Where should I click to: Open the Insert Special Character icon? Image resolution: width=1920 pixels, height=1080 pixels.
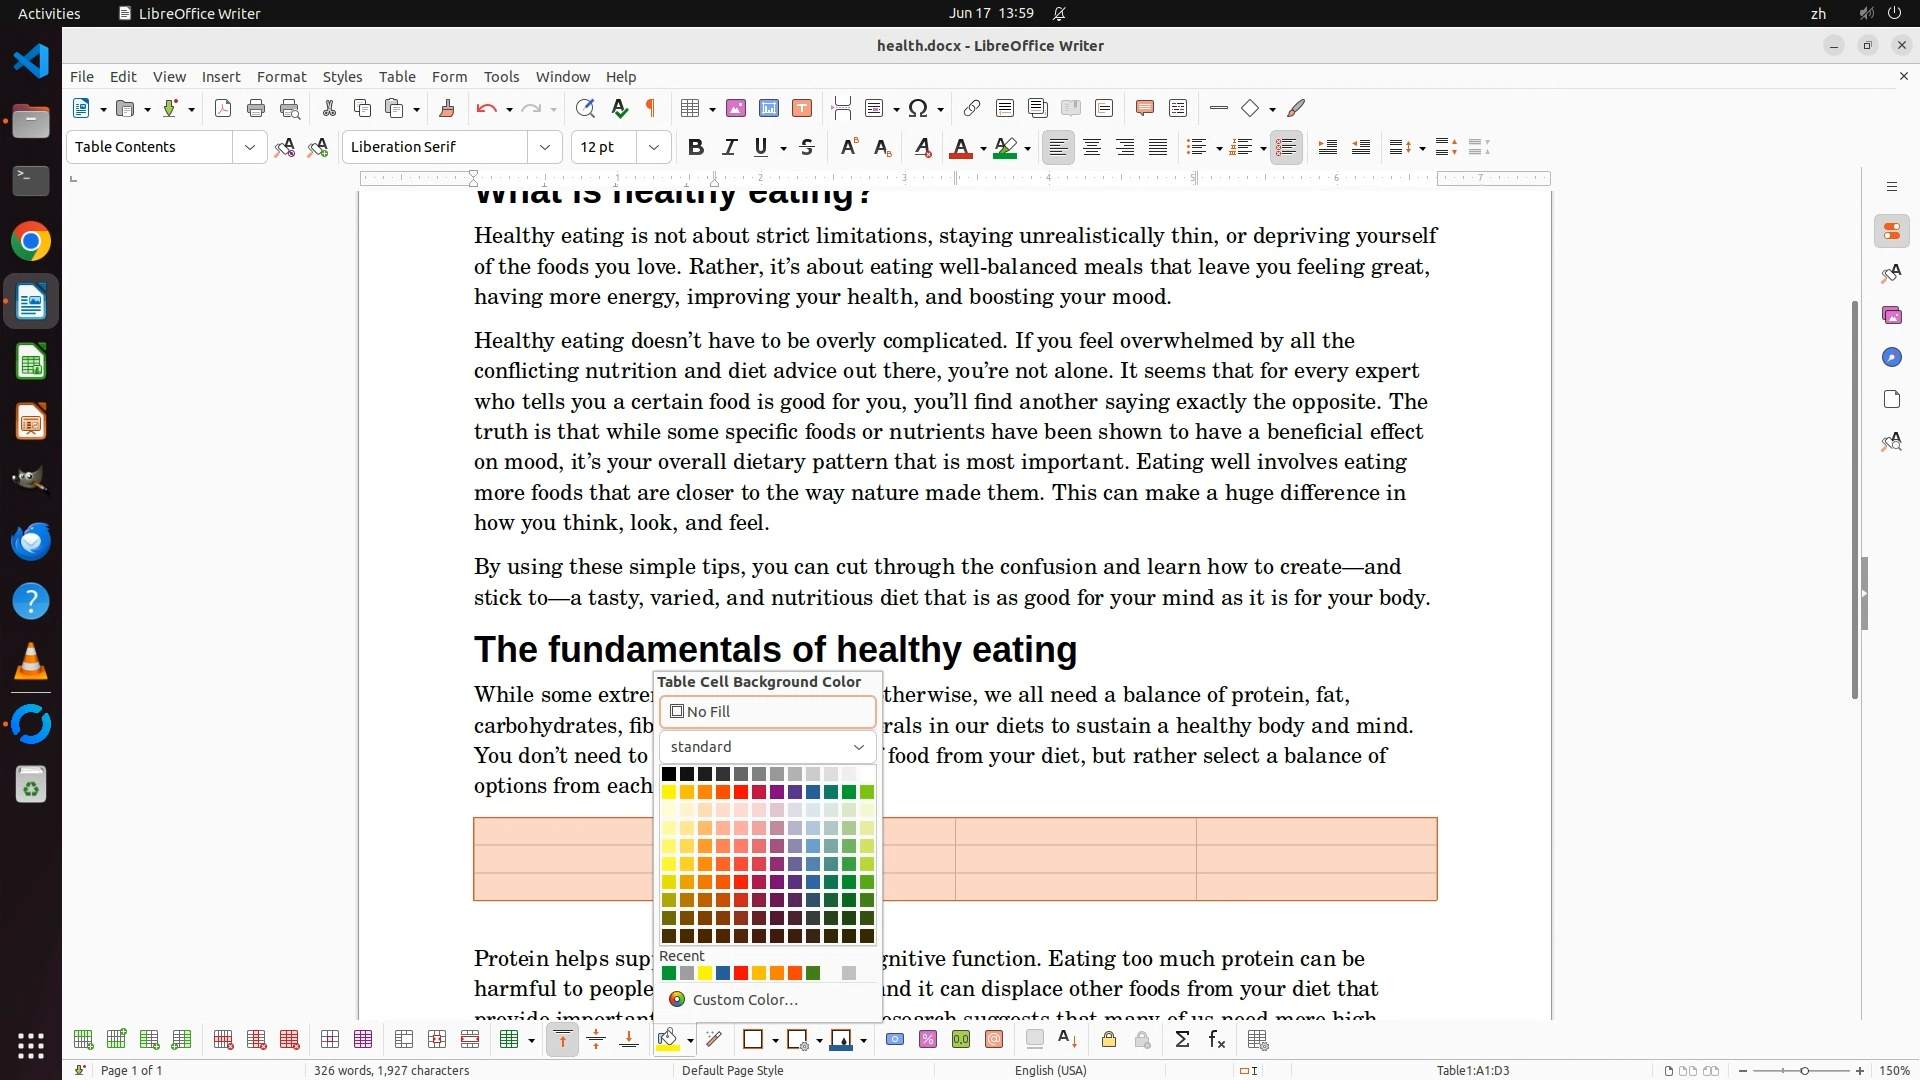918,109
